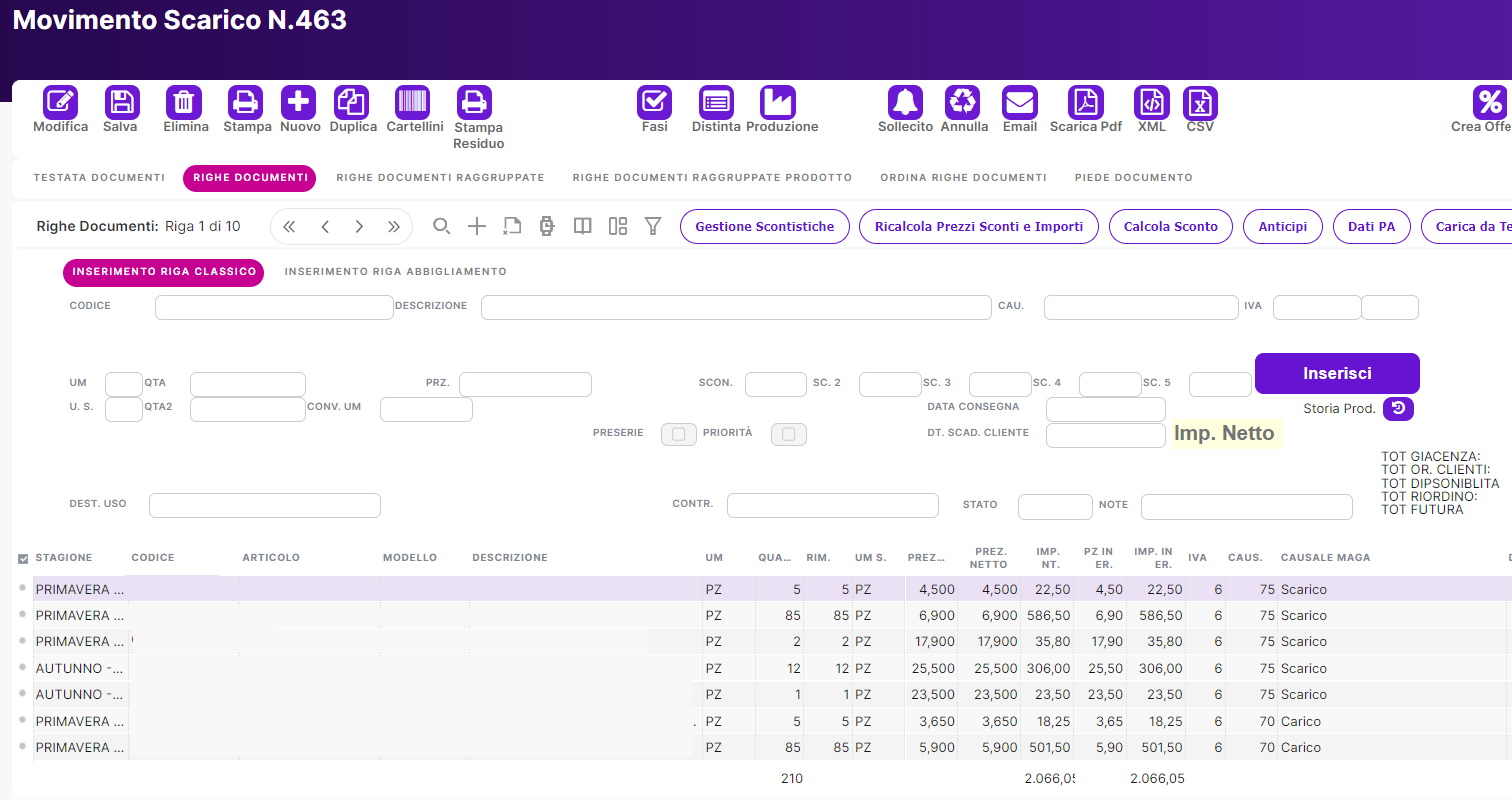Click the magnifier search icon in rows toolbar
Image resolution: width=1512 pixels, height=800 pixels.
click(441, 226)
